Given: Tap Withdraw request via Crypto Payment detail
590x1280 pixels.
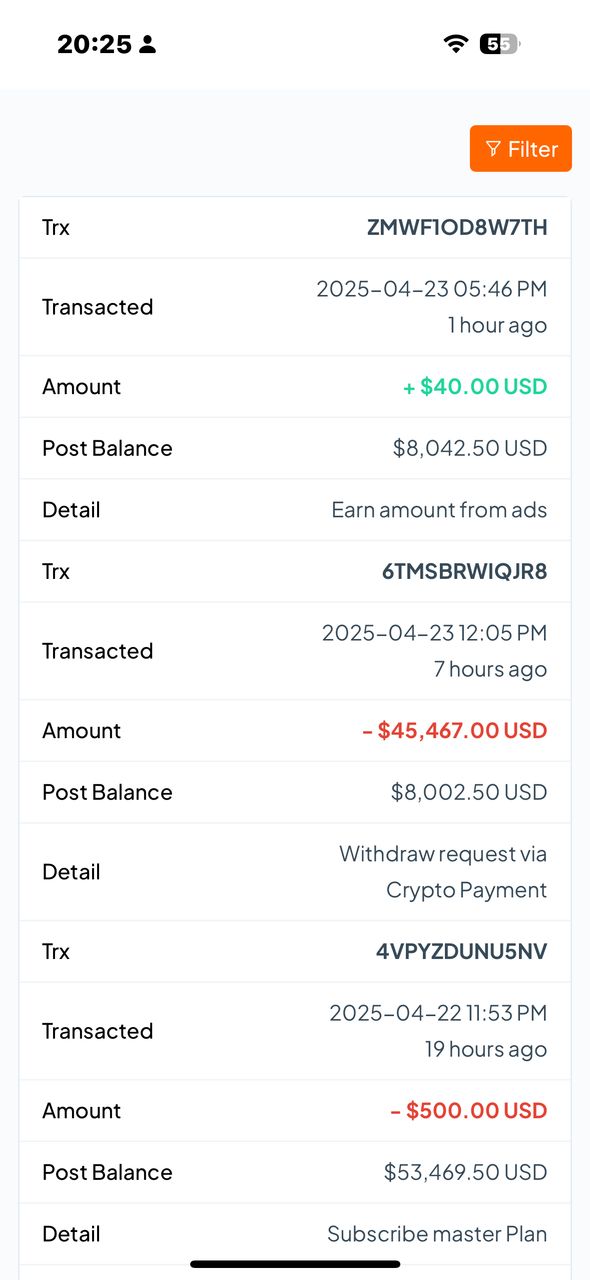Looking at the screenshot, I should [x=443, y=872].
